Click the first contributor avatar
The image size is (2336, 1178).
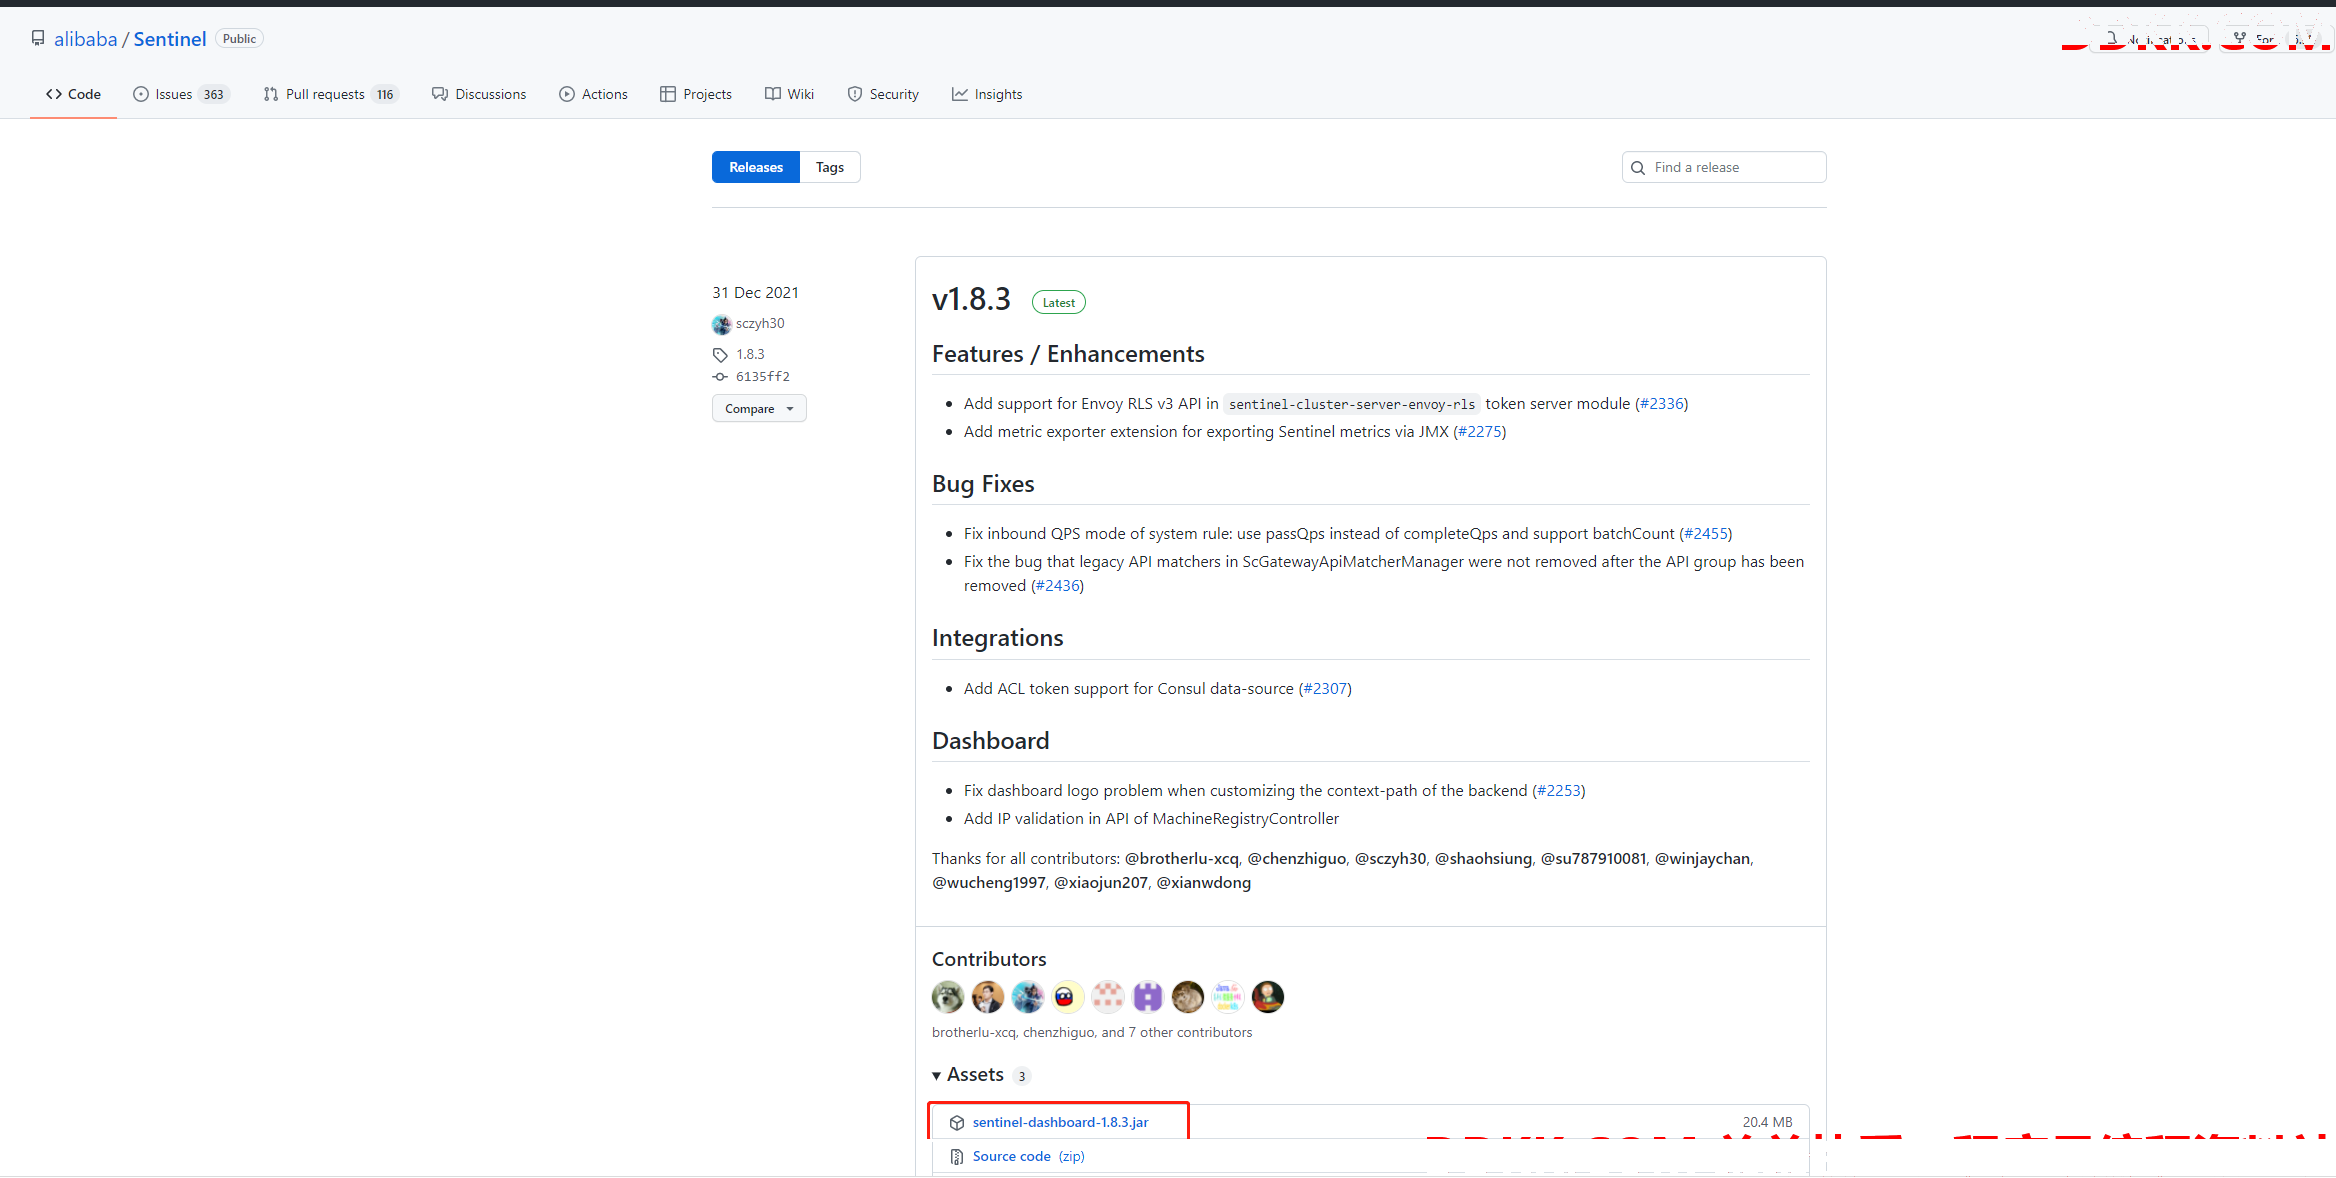click(948, 997)
